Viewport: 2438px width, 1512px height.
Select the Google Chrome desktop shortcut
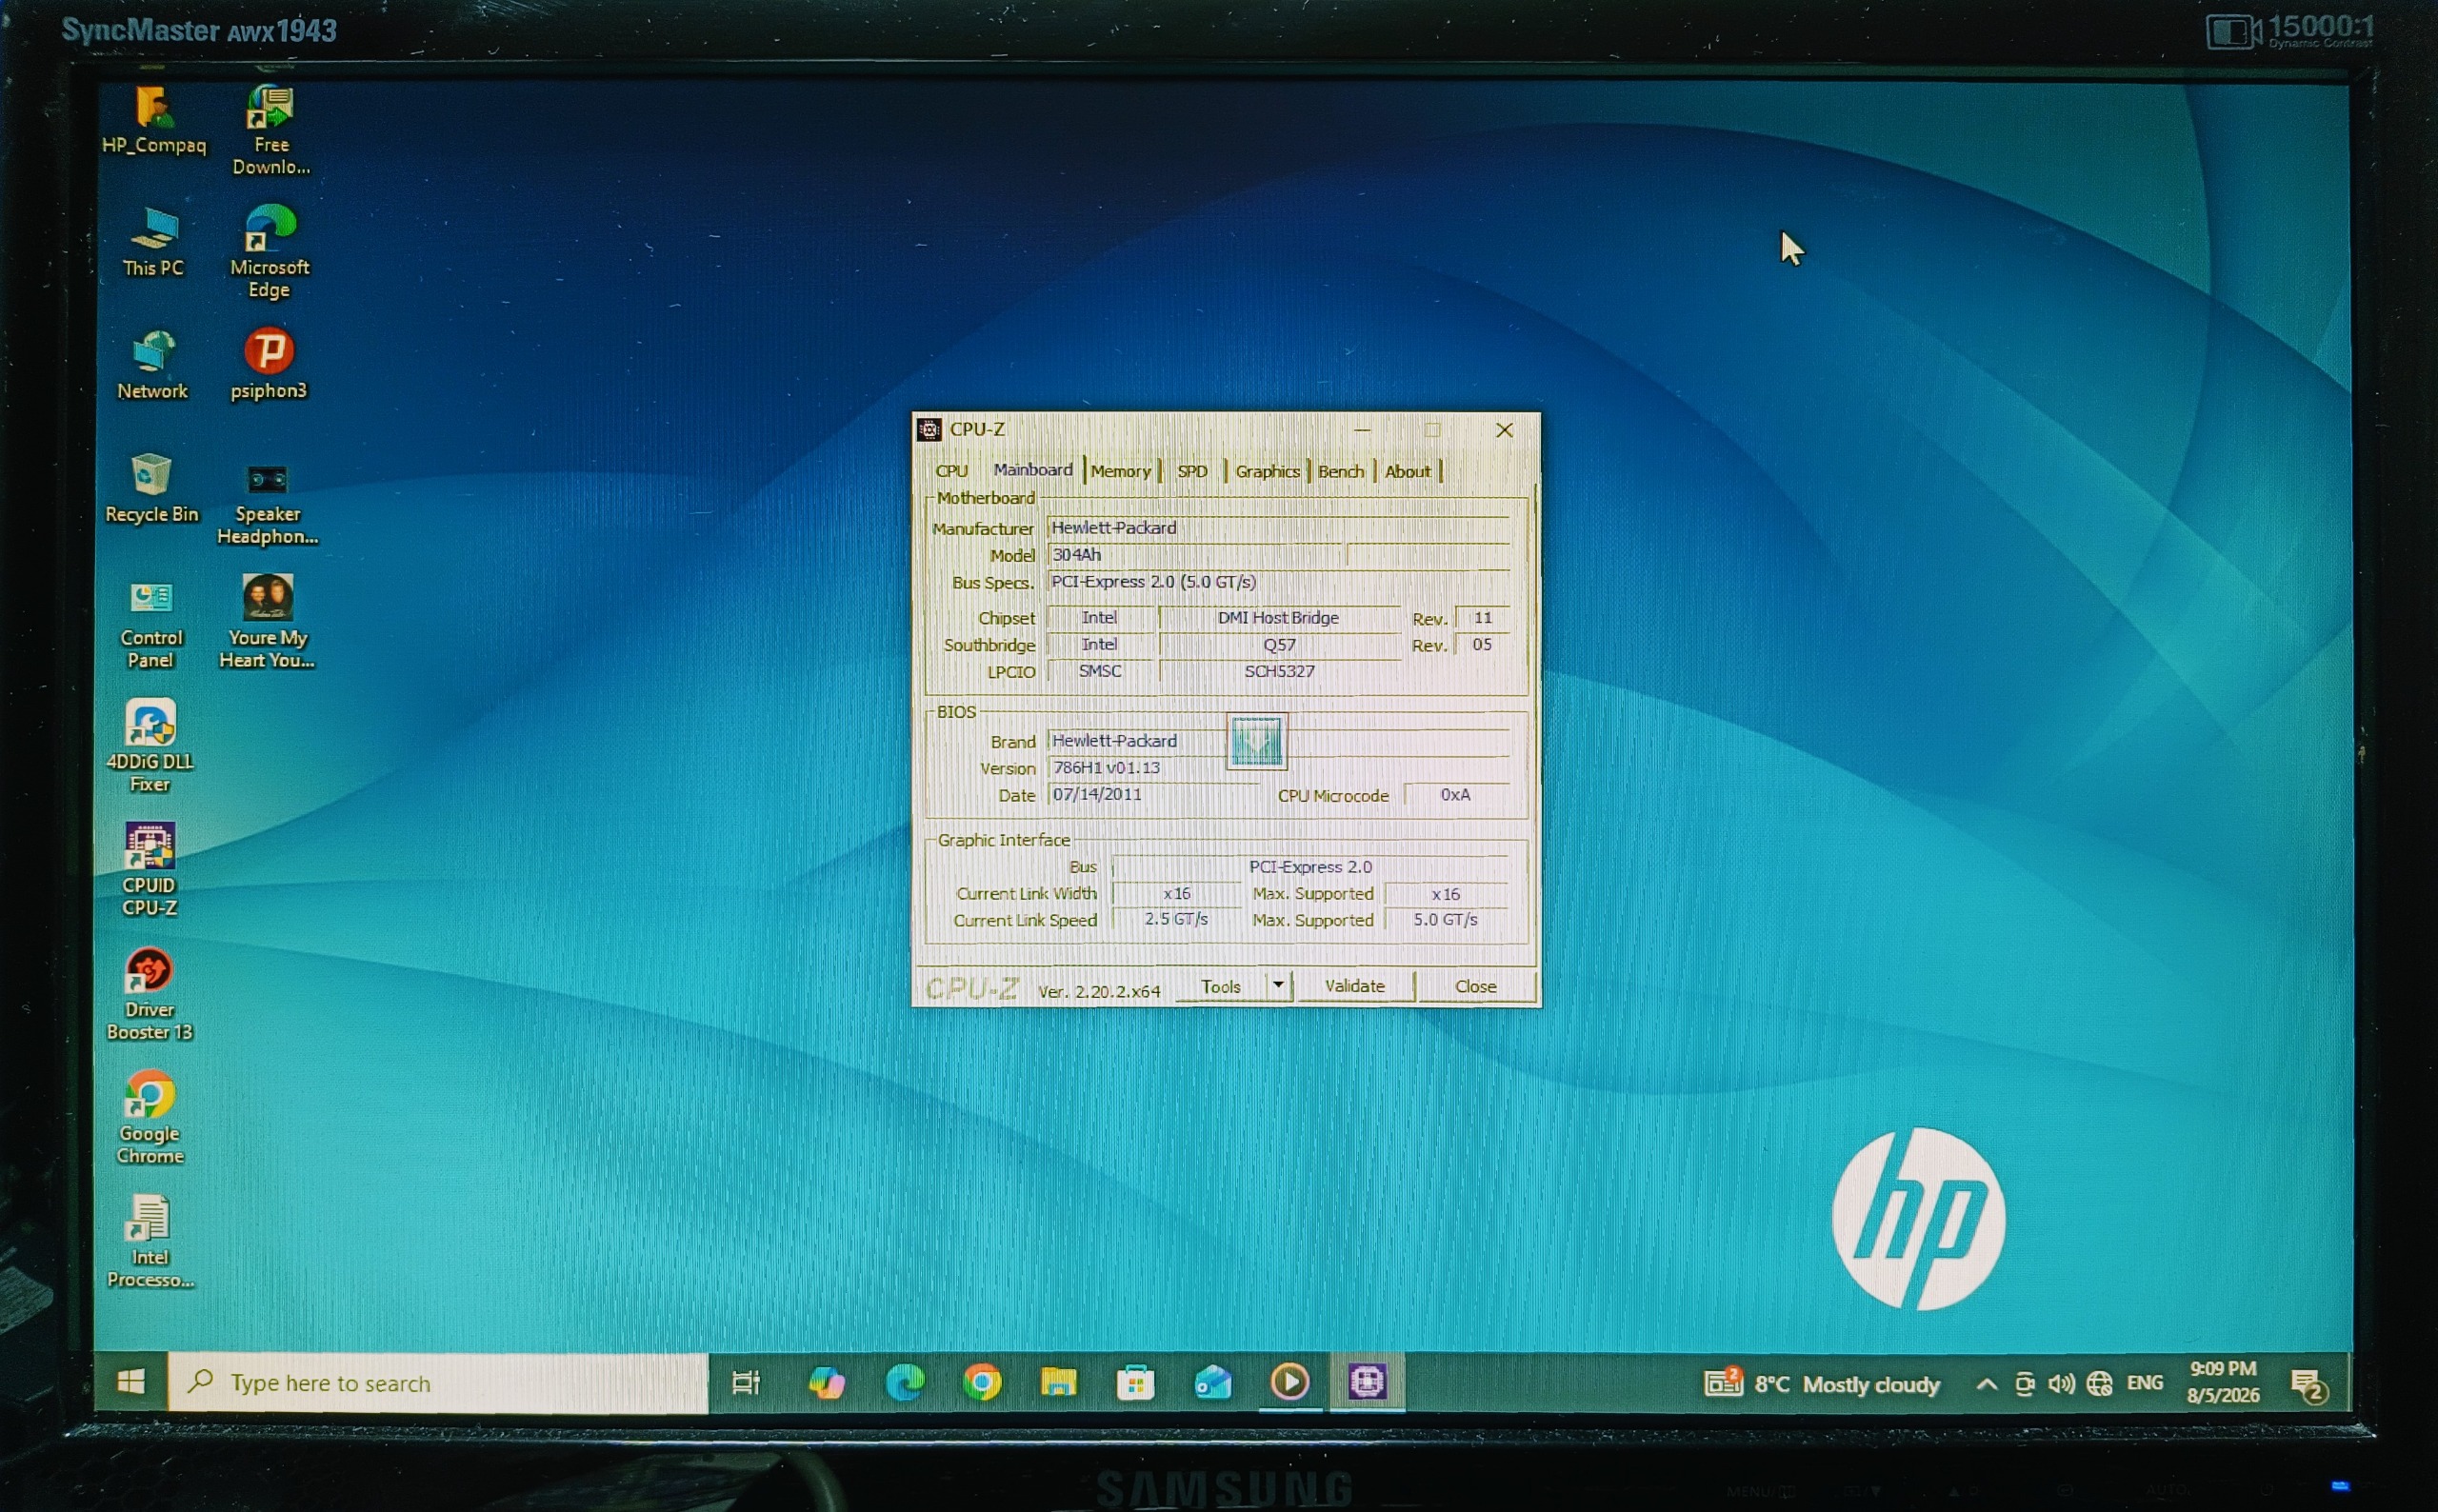150,1118
